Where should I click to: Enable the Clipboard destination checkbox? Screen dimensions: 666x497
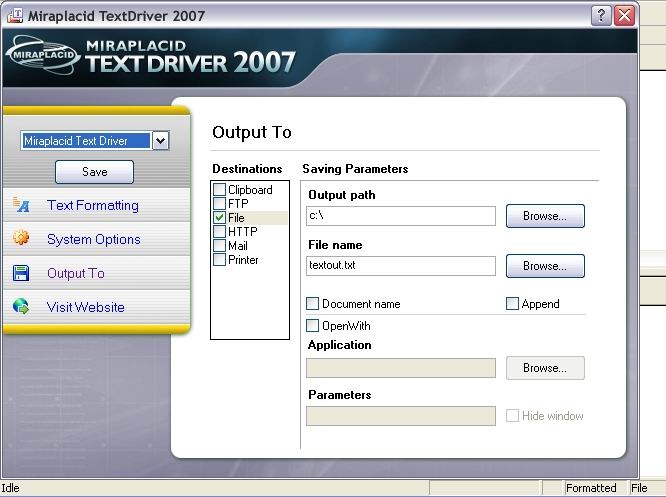coord(219,189)
